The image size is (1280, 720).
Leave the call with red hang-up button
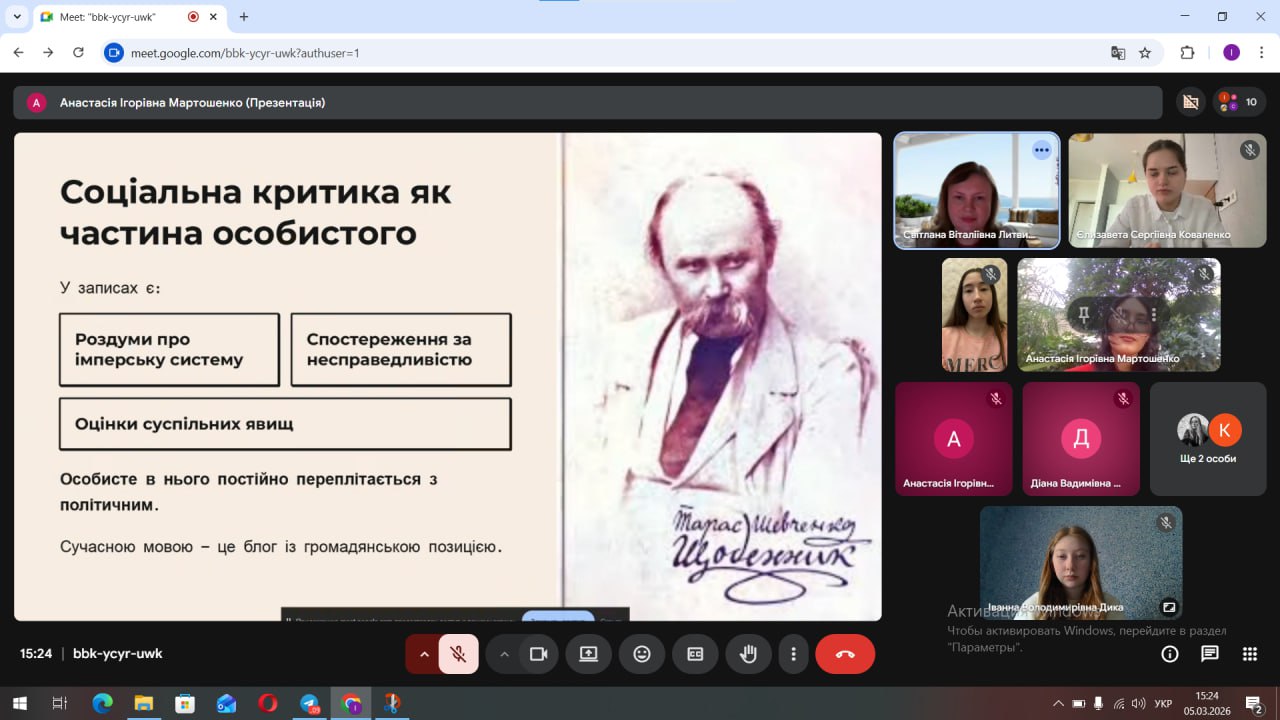click(845, 654)
